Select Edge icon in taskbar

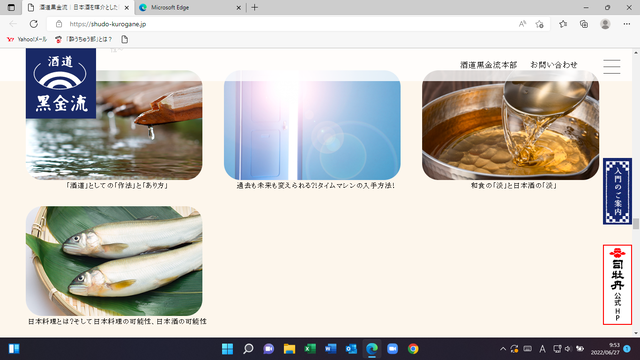[372, 349]
